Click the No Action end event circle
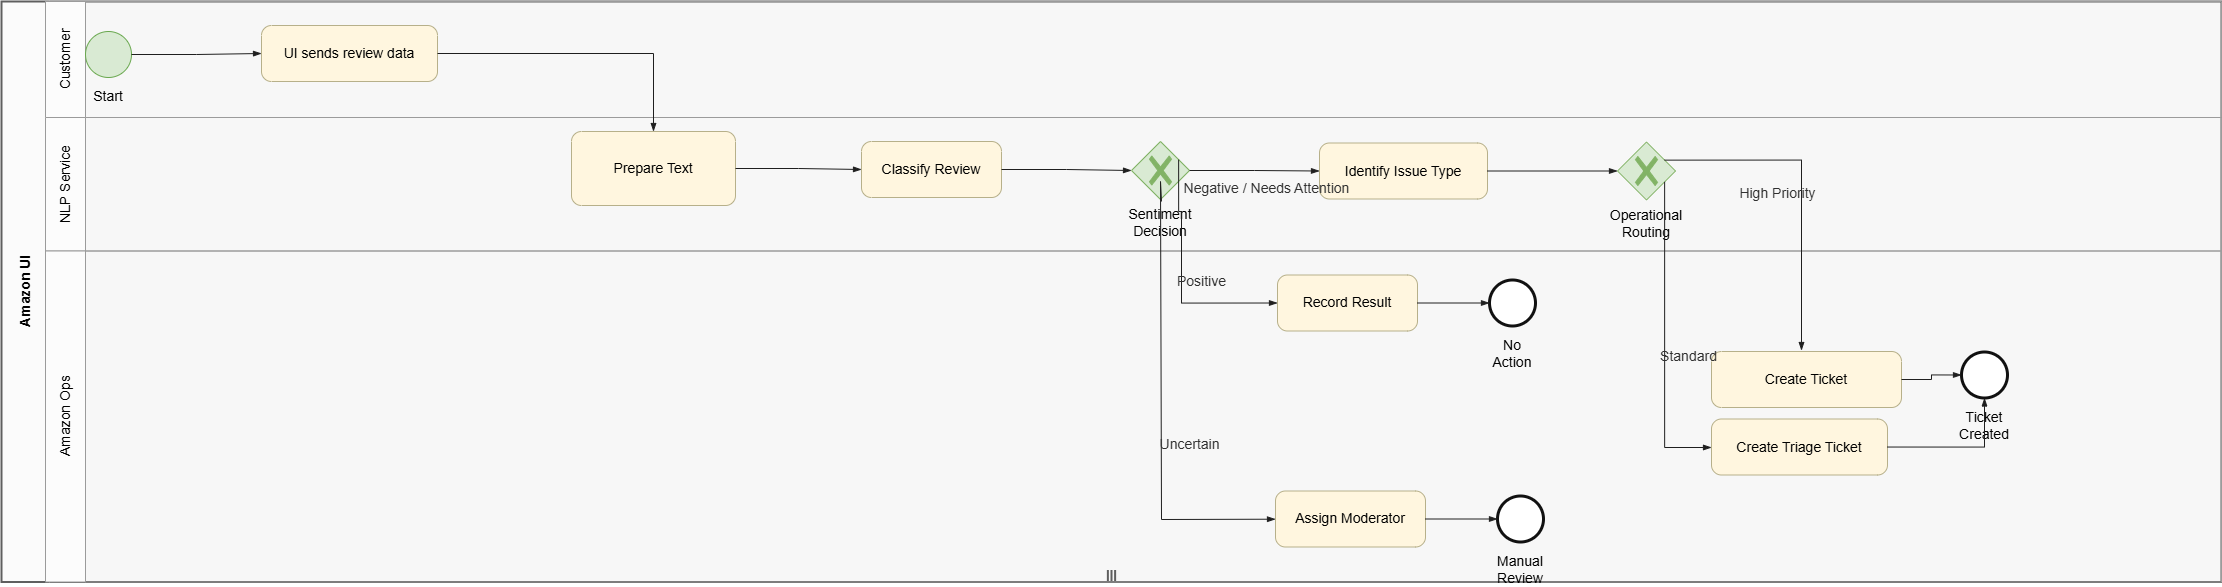Viewport: 2222px width, 587px height. 1511,303
